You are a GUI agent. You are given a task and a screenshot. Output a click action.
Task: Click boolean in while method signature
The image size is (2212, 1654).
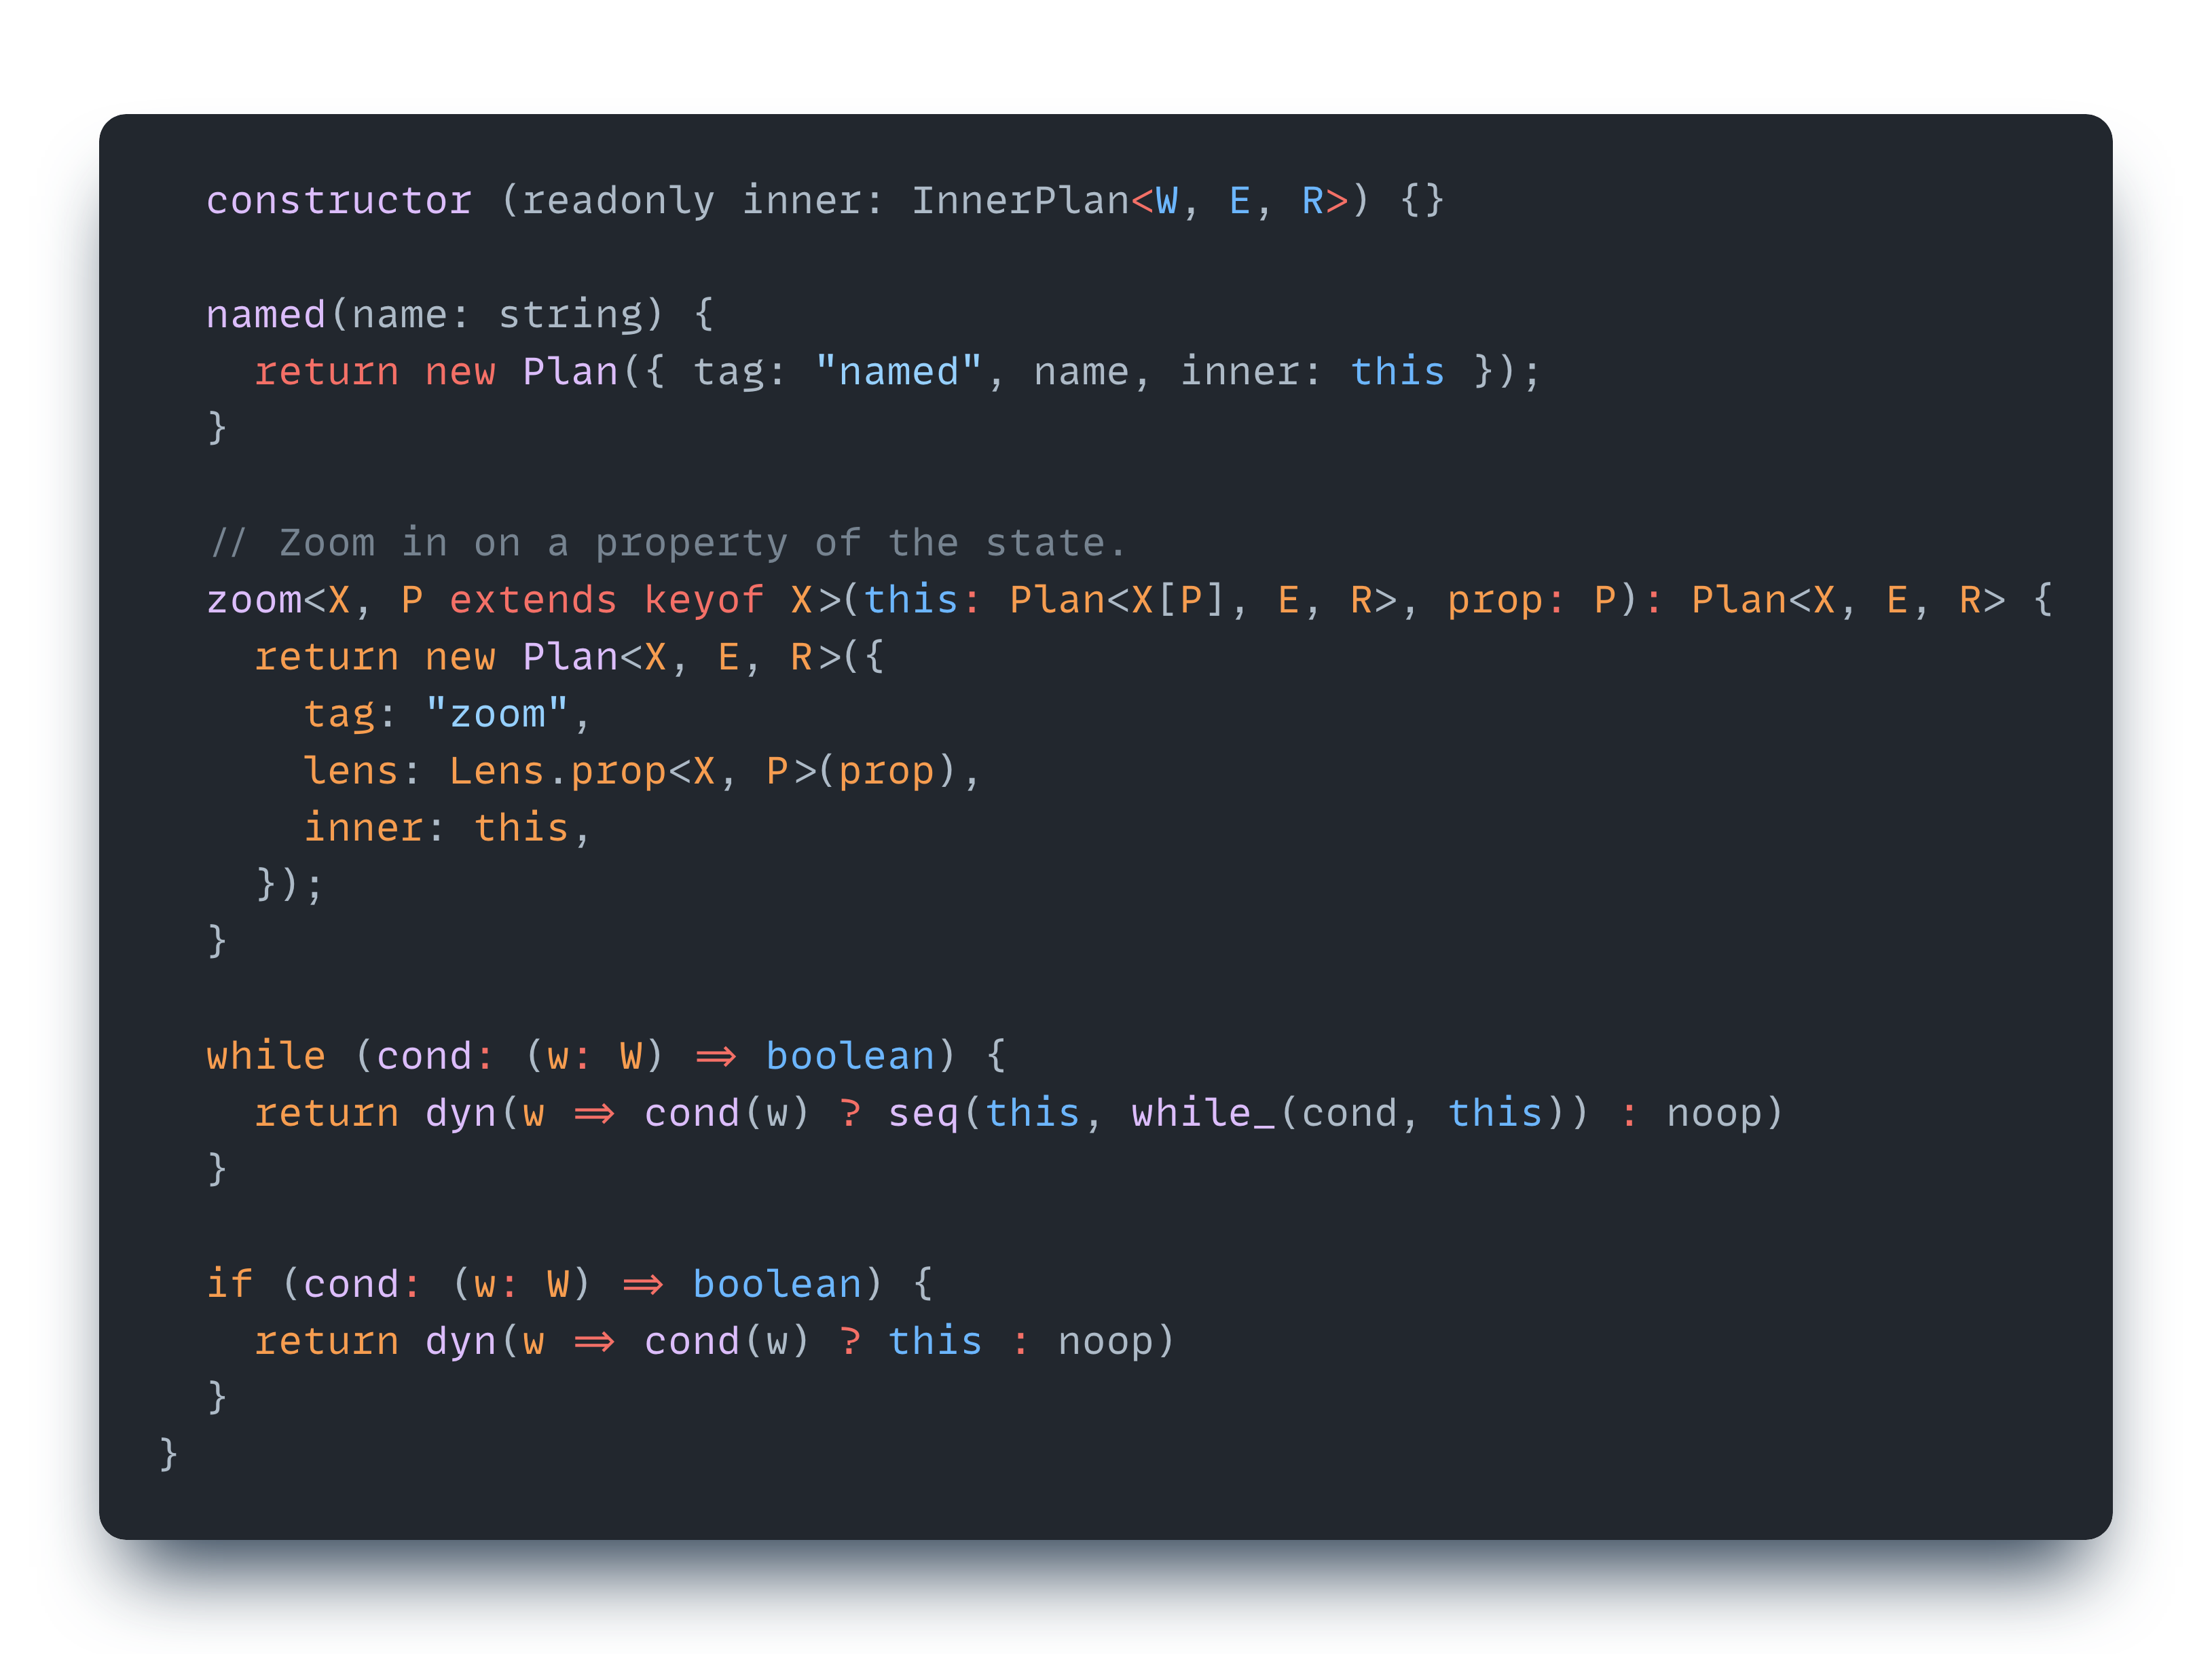point(849,1056)
